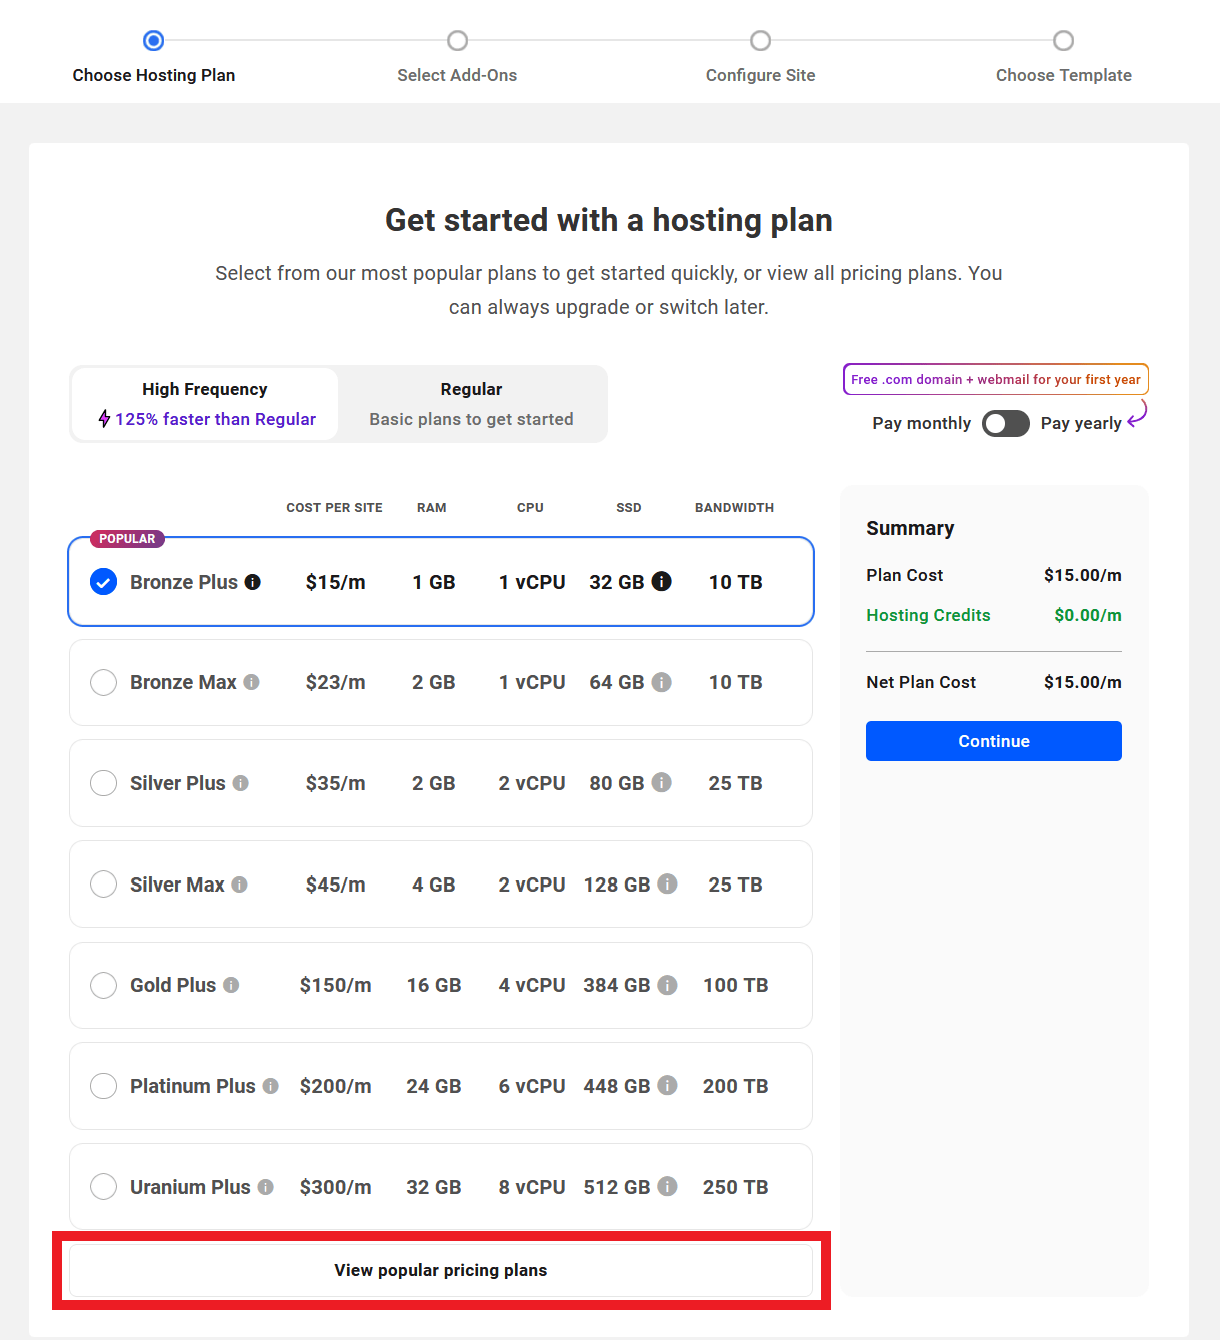Open info icon beside Silver Plus name
1220x1340 pixels.
click(241, 783)
